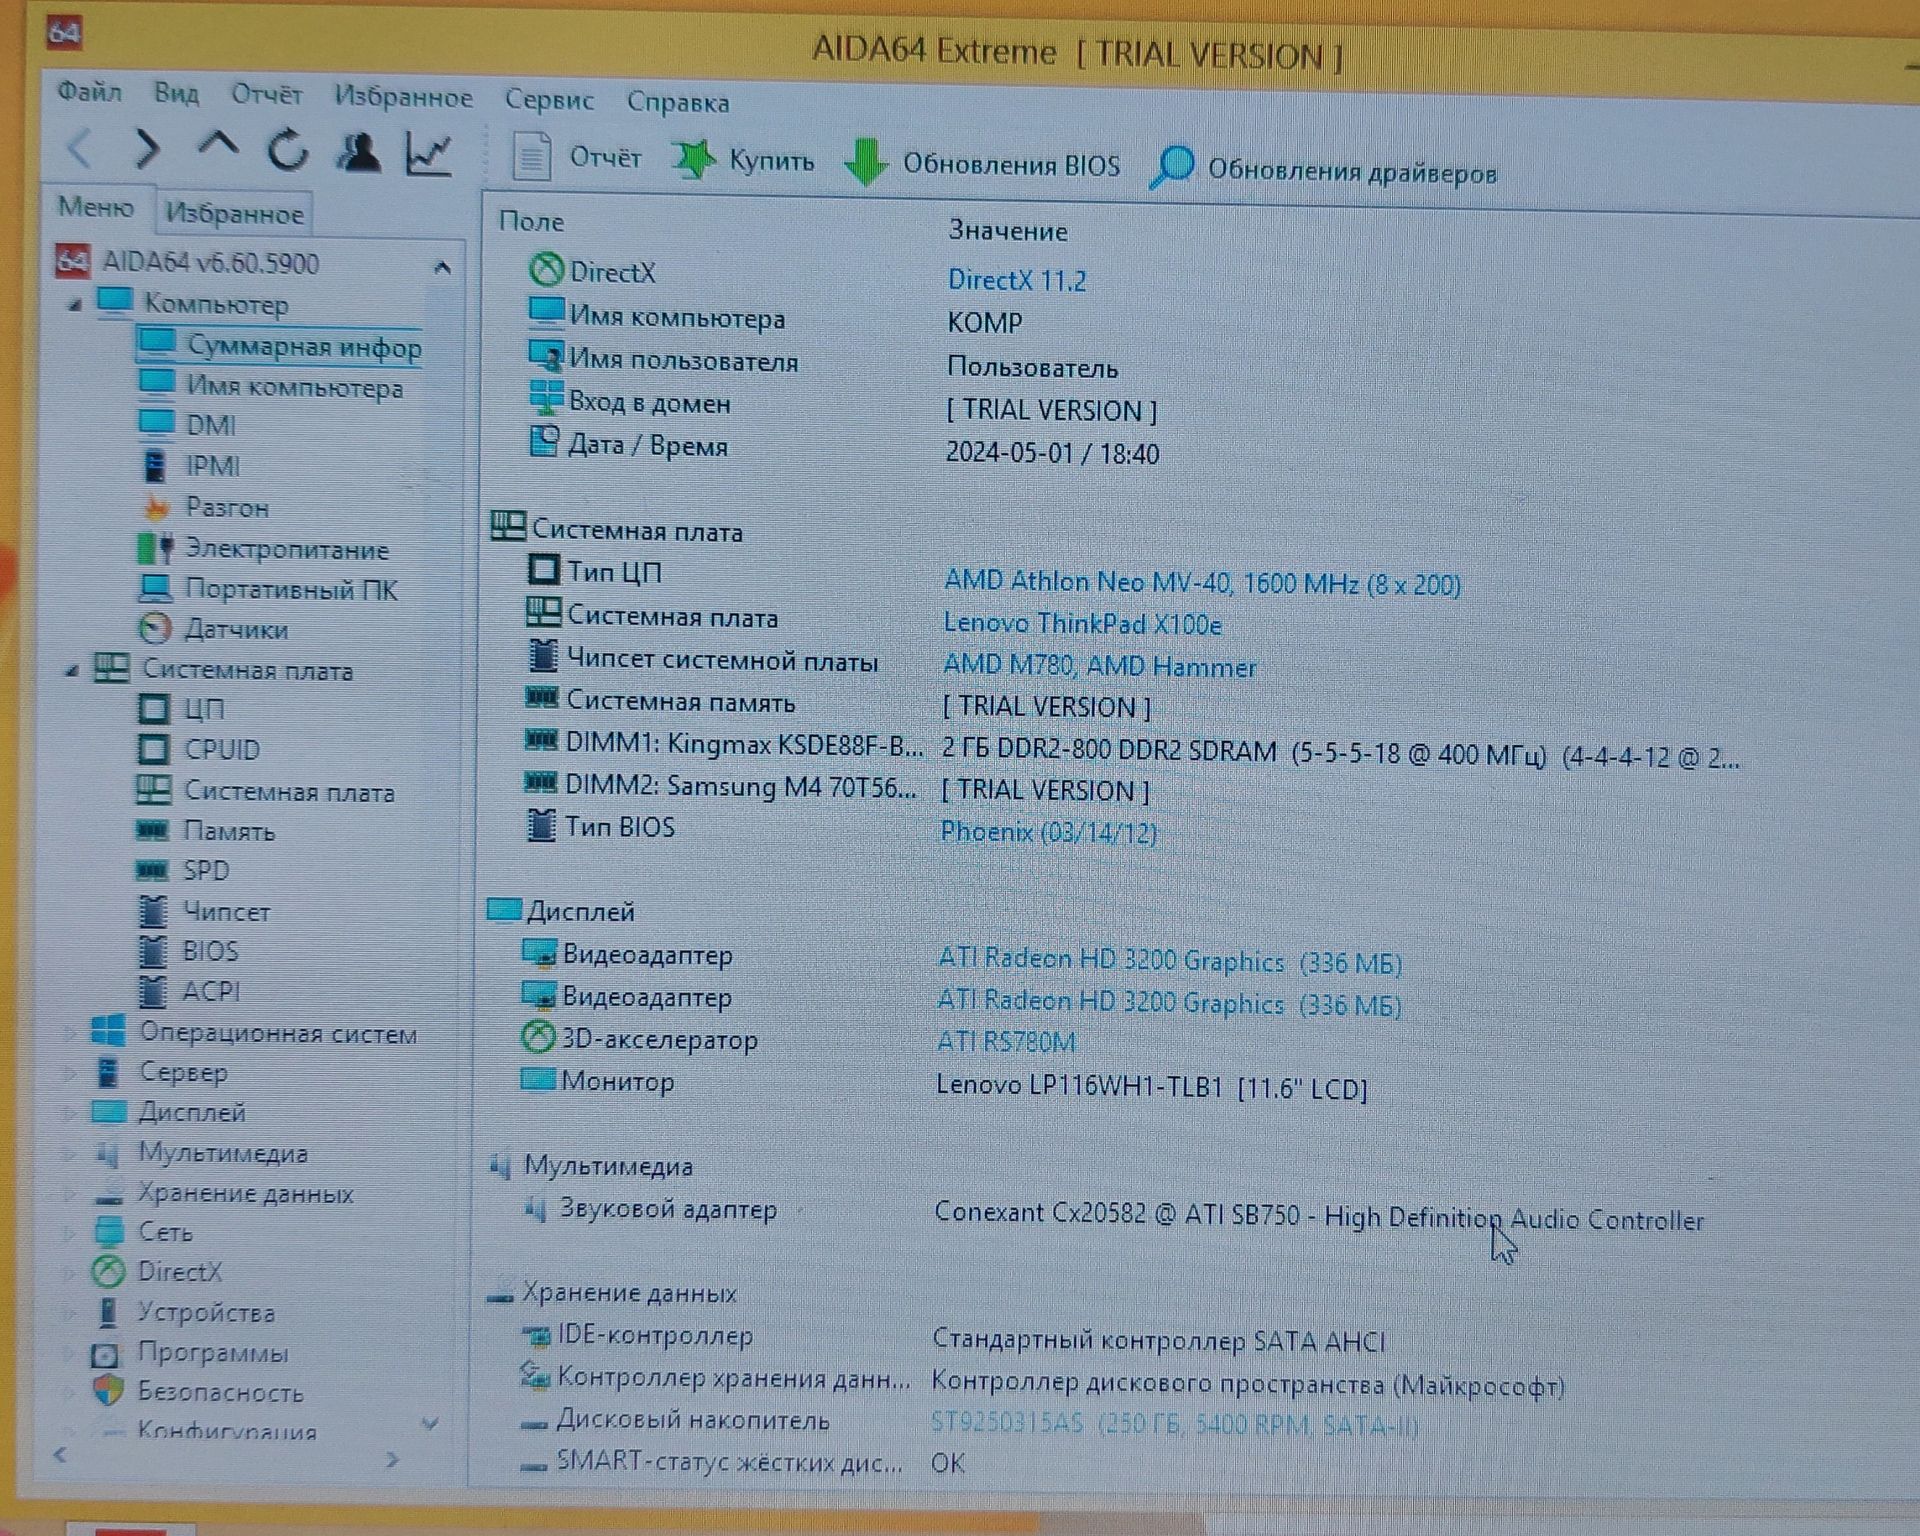Click the Операционная система Windows icon
1920x1536 pixels.
(x=108, y=1030)
